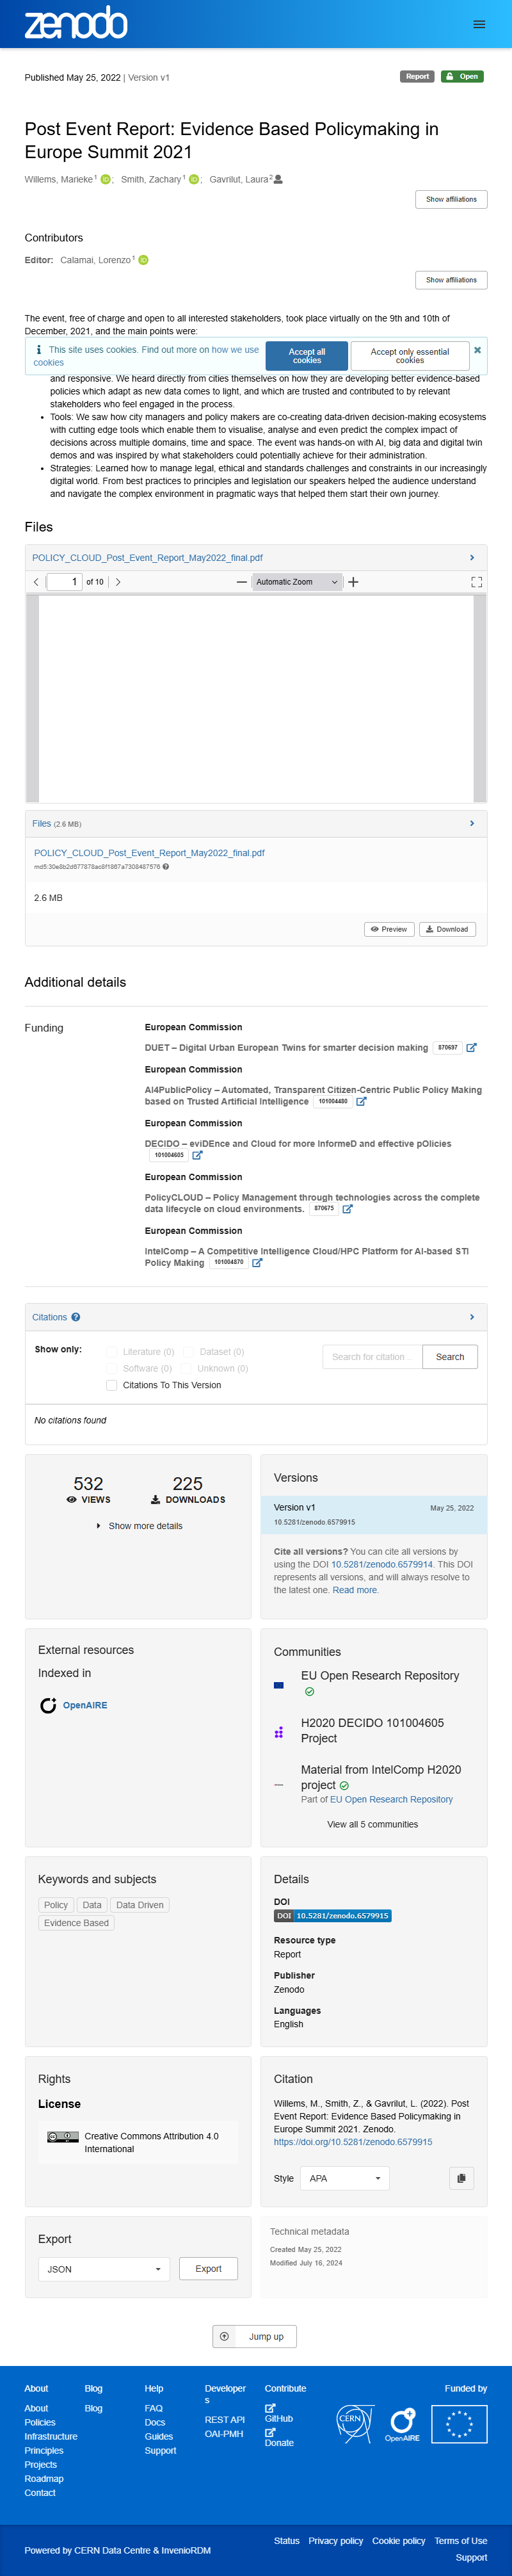Viewport: 512px width, 2576px height.
Task: Download the PDF file
Action: tap(447, 929)
